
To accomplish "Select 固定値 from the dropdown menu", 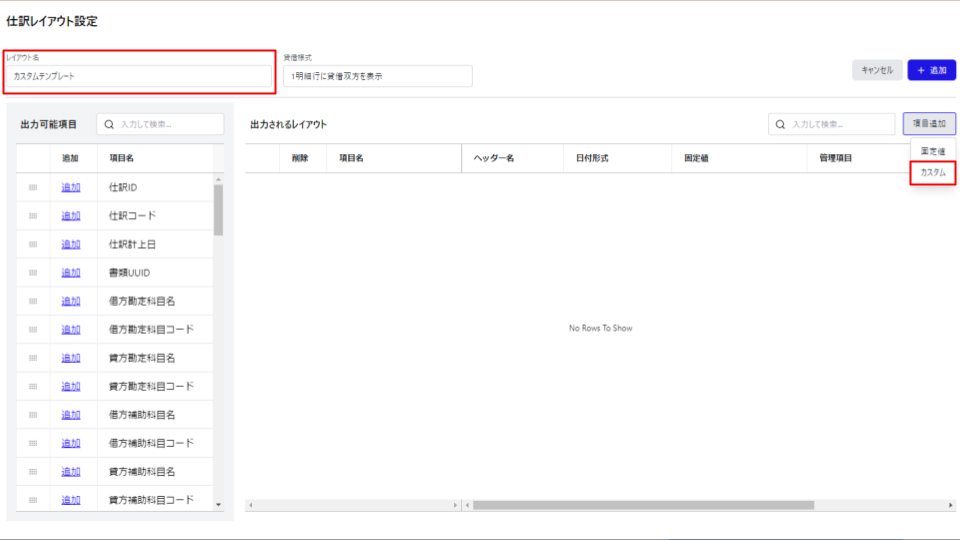I will click(x=932, y=151).
